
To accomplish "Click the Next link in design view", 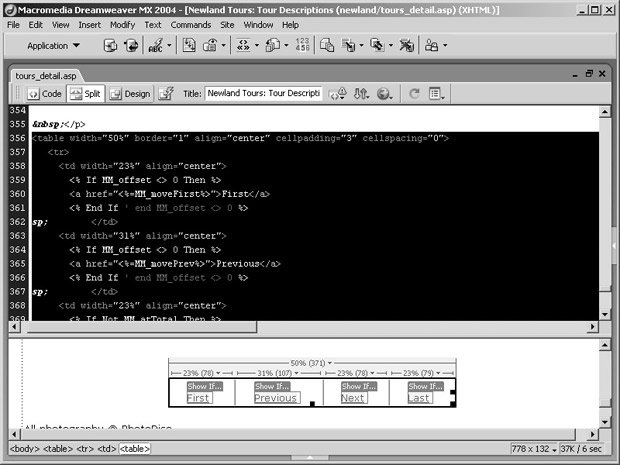I will coord(352,398).
